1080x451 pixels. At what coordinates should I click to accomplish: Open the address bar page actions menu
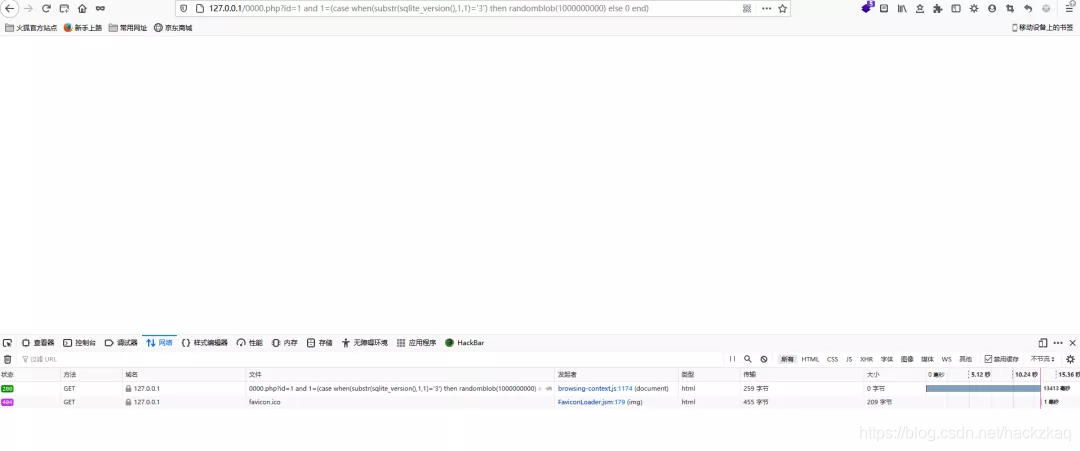[x=766, y=9]
